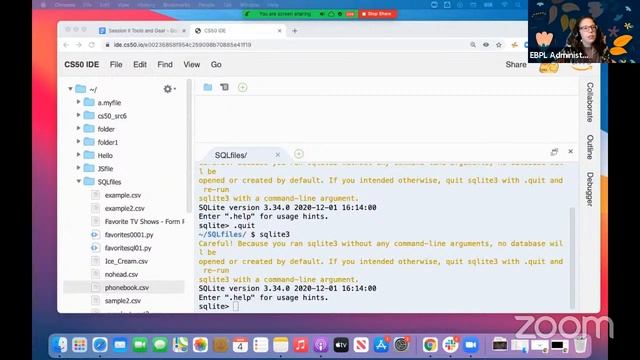The height and width of the screenshot is (360, 640).
Task: Expand the a.myfile folder
Action: point(78,102)
